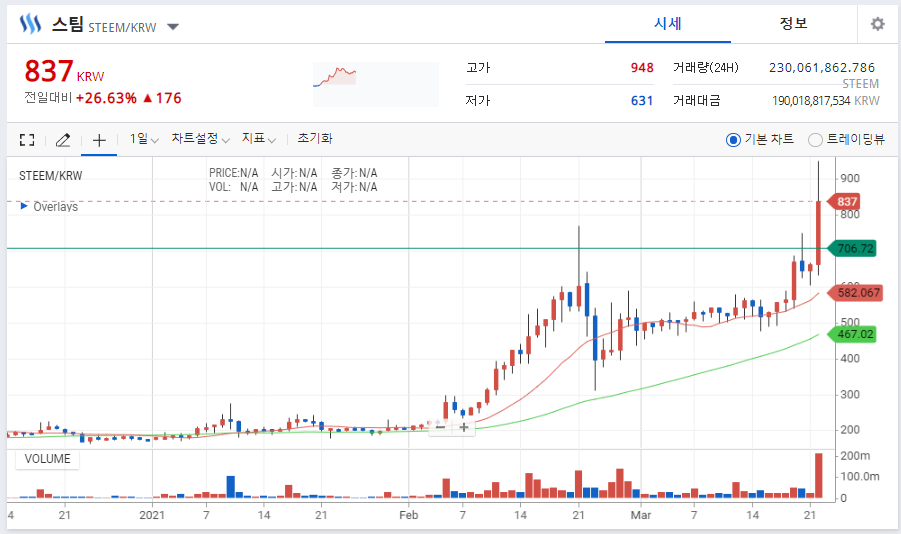Click the low price value 631
The image size is (901, 534).
point(642,101)
